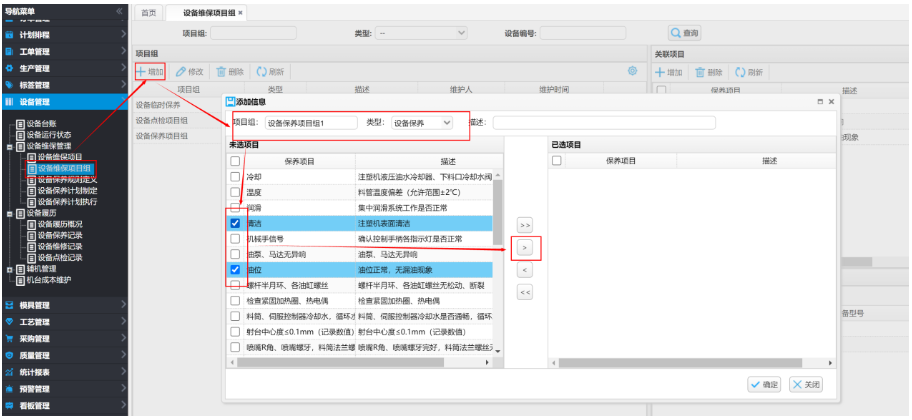Click the 看板管理 board icon
Viewport: 912px width, 420px height.
[9, 405]
